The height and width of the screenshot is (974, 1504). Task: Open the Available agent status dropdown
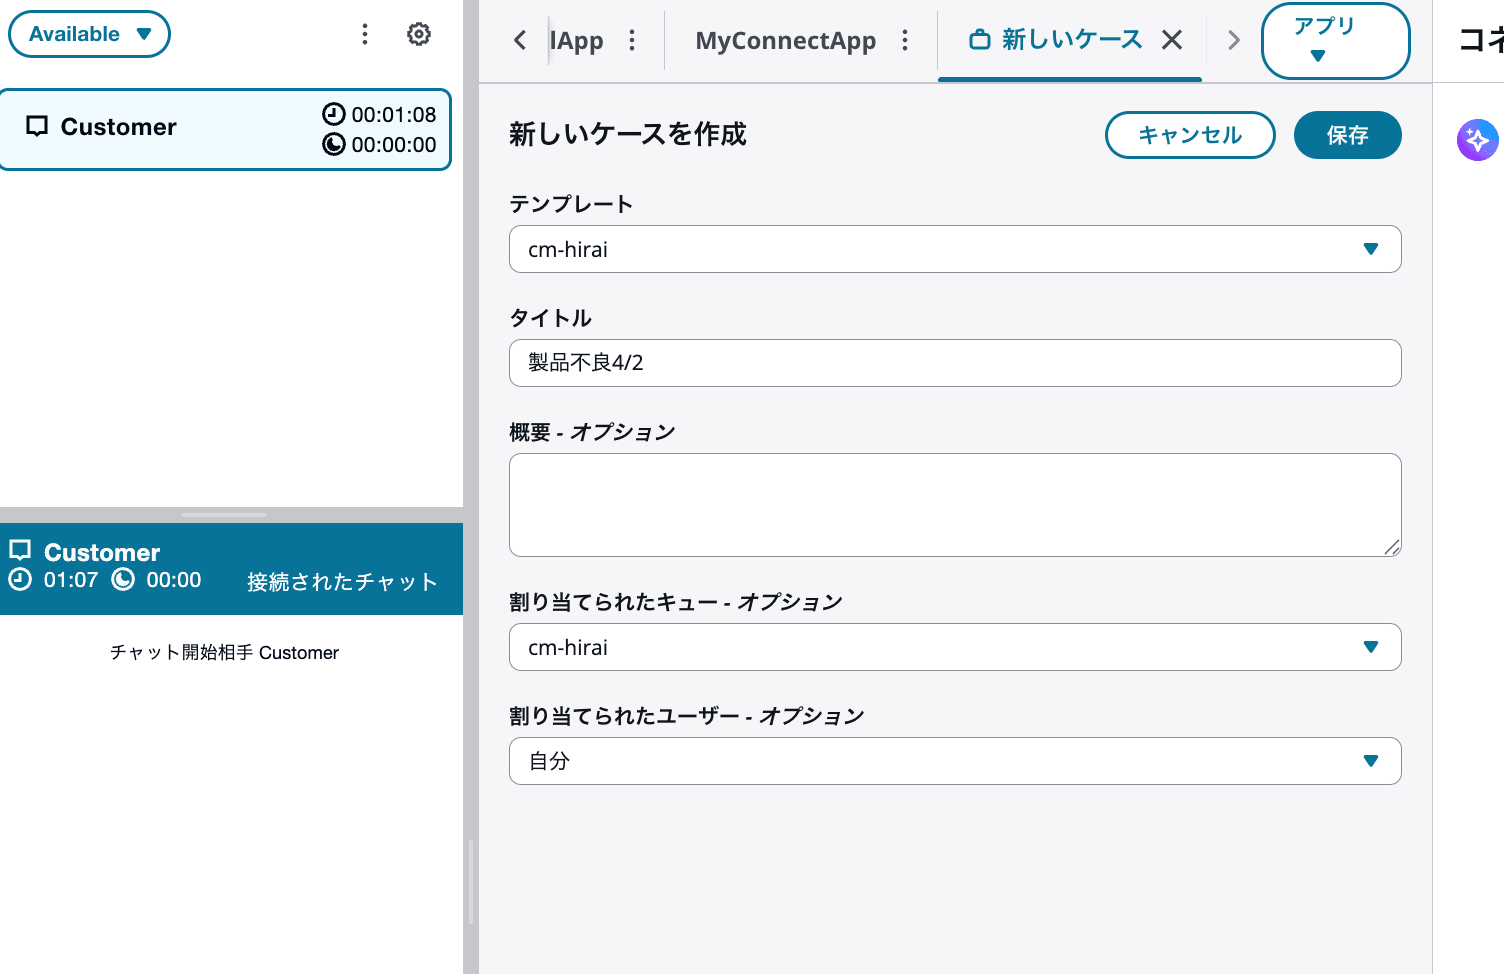[x=89, y=33]
